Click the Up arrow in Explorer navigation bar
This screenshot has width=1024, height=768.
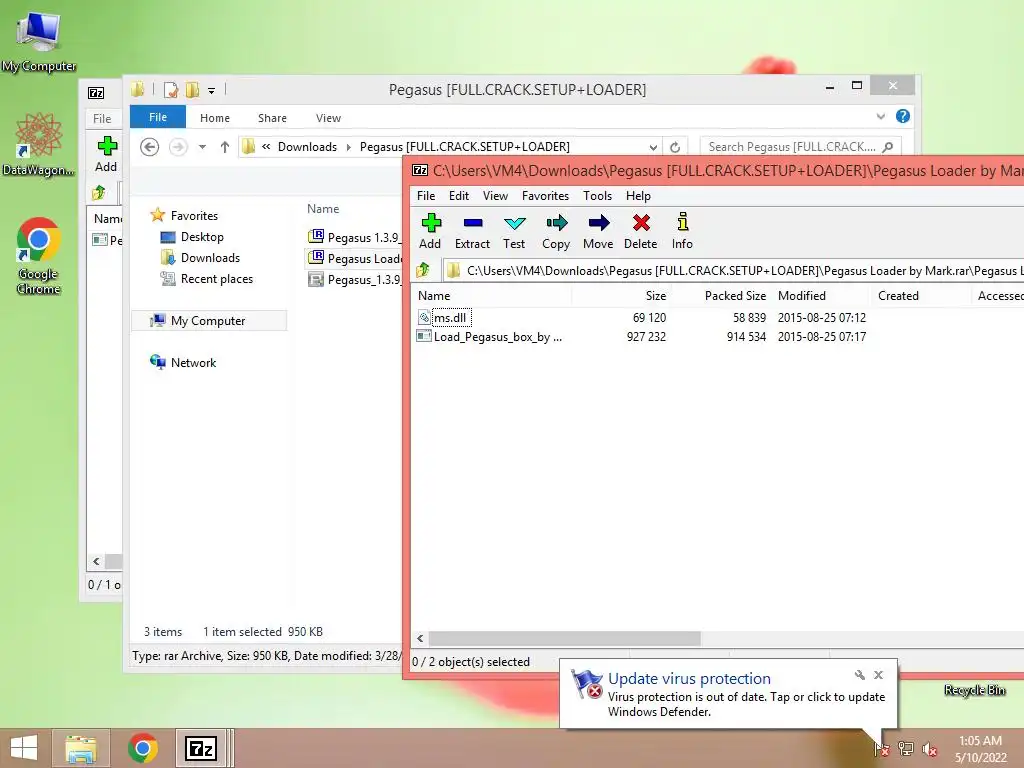(x=225, y=147)
